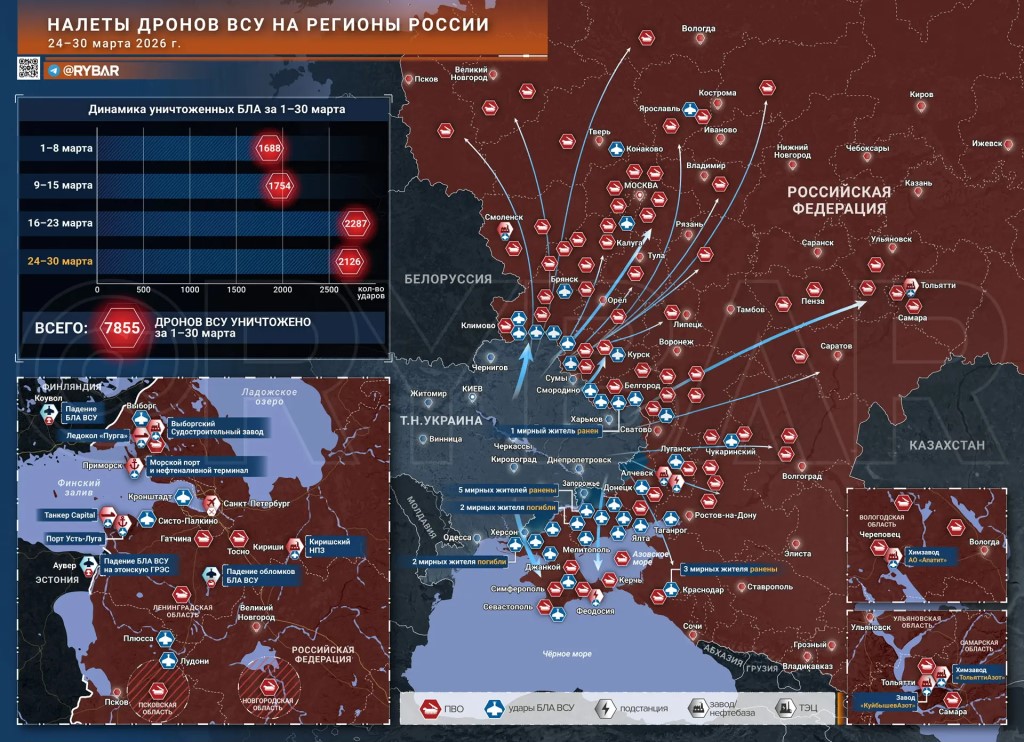Select the 1–8 марта row label

(x=66, y=148)
